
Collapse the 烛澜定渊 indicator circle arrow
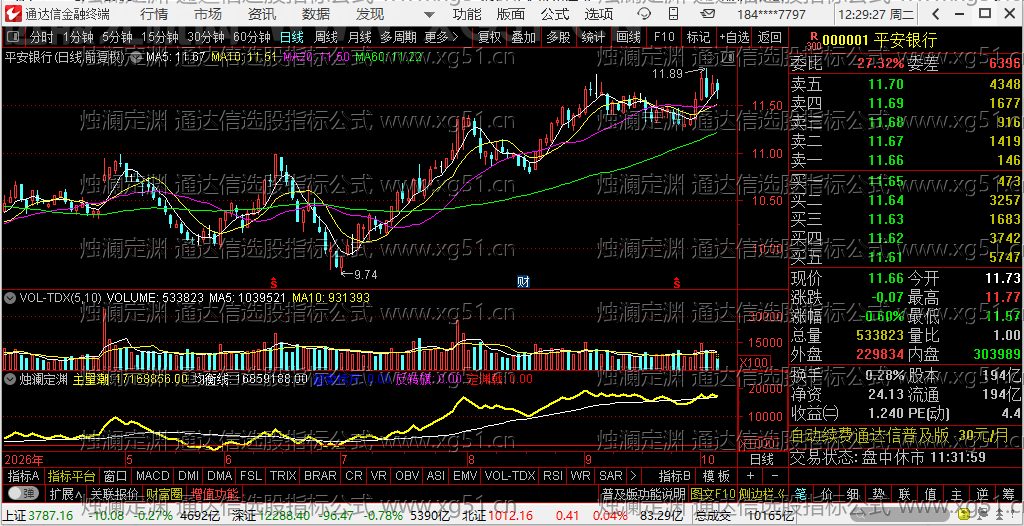click(10, 378)
